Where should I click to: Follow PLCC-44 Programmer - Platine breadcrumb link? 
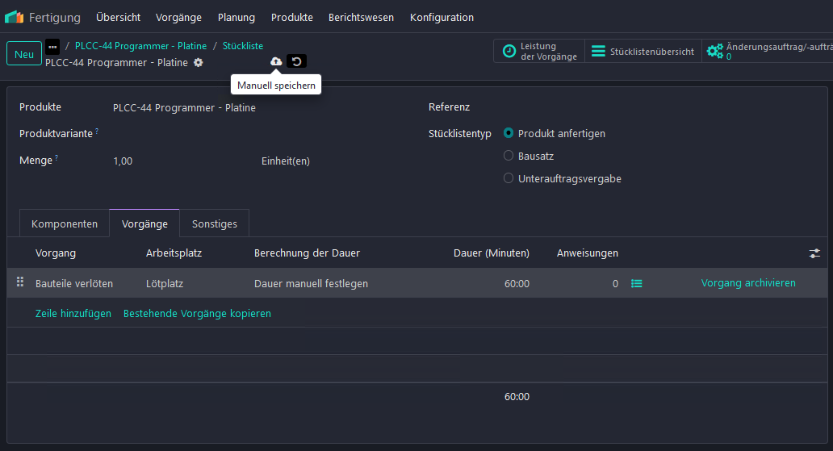[x=141, y=46]
